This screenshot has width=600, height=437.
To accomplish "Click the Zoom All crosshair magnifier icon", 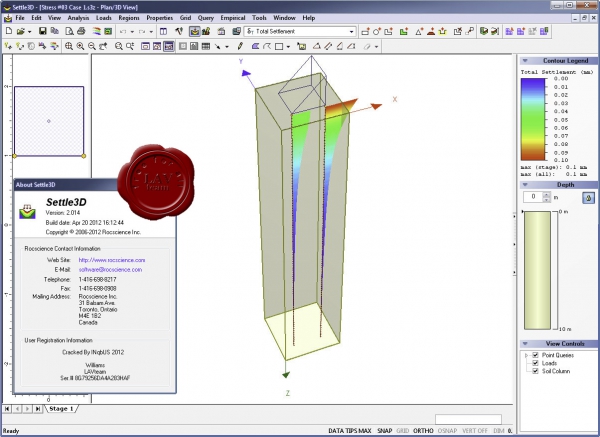I will point(69,46).
